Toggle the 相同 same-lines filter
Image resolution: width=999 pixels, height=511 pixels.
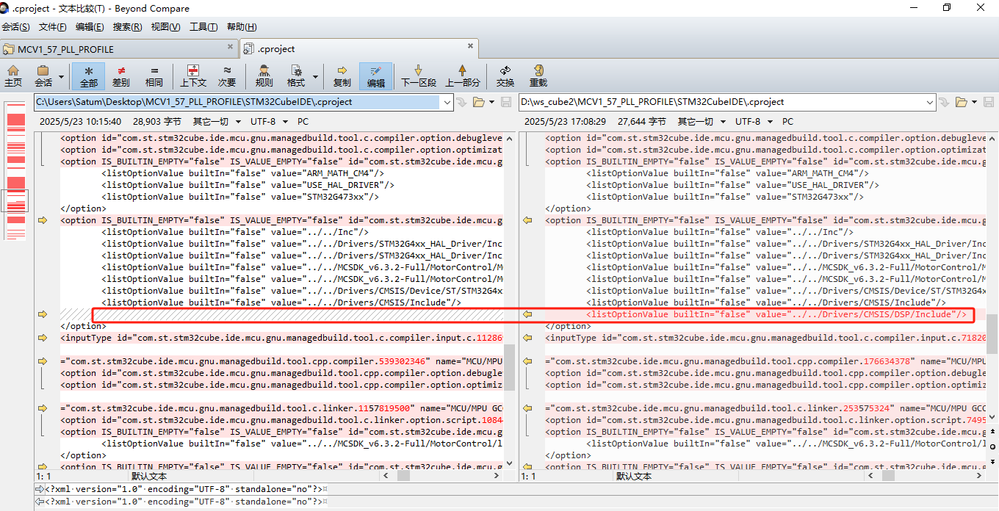(x=154, y=76)
